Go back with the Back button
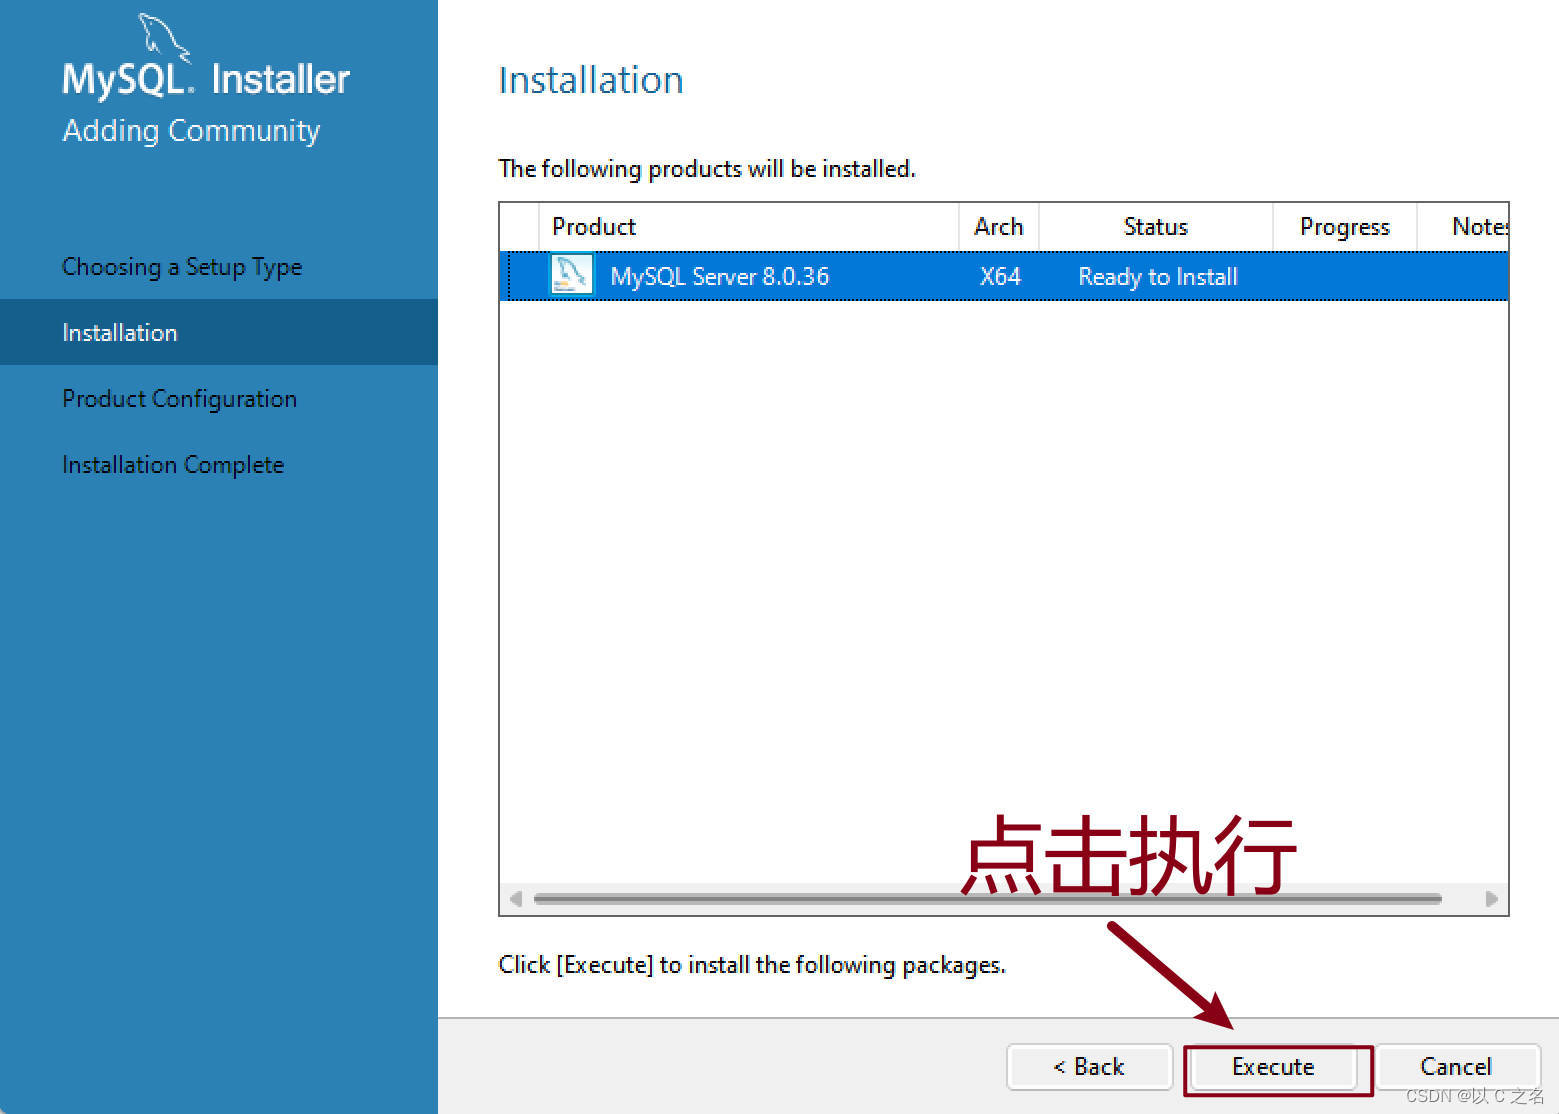The image size is (1559, 1114). coord(1089,1067)
